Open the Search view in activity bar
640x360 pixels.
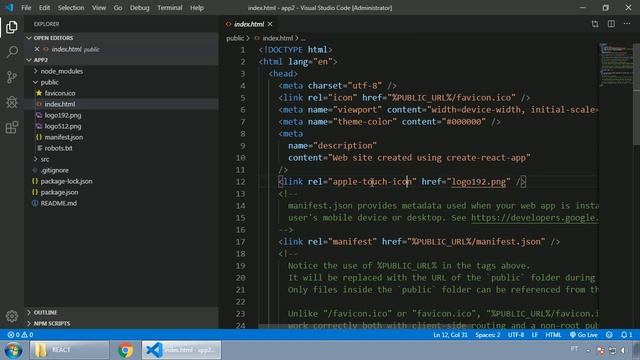[x=12, y=52]
